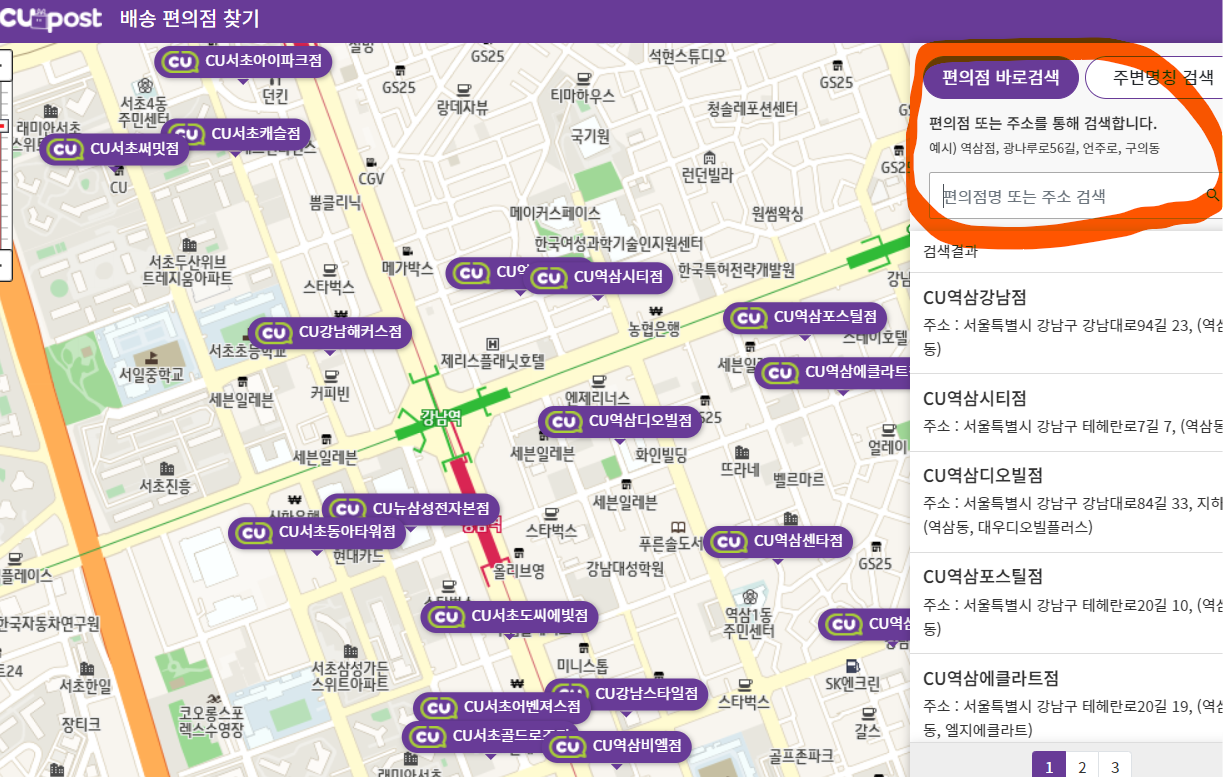This screenshot has width=1229, height=777.
Task: Go to results page 3
Action: (1115, 766)
